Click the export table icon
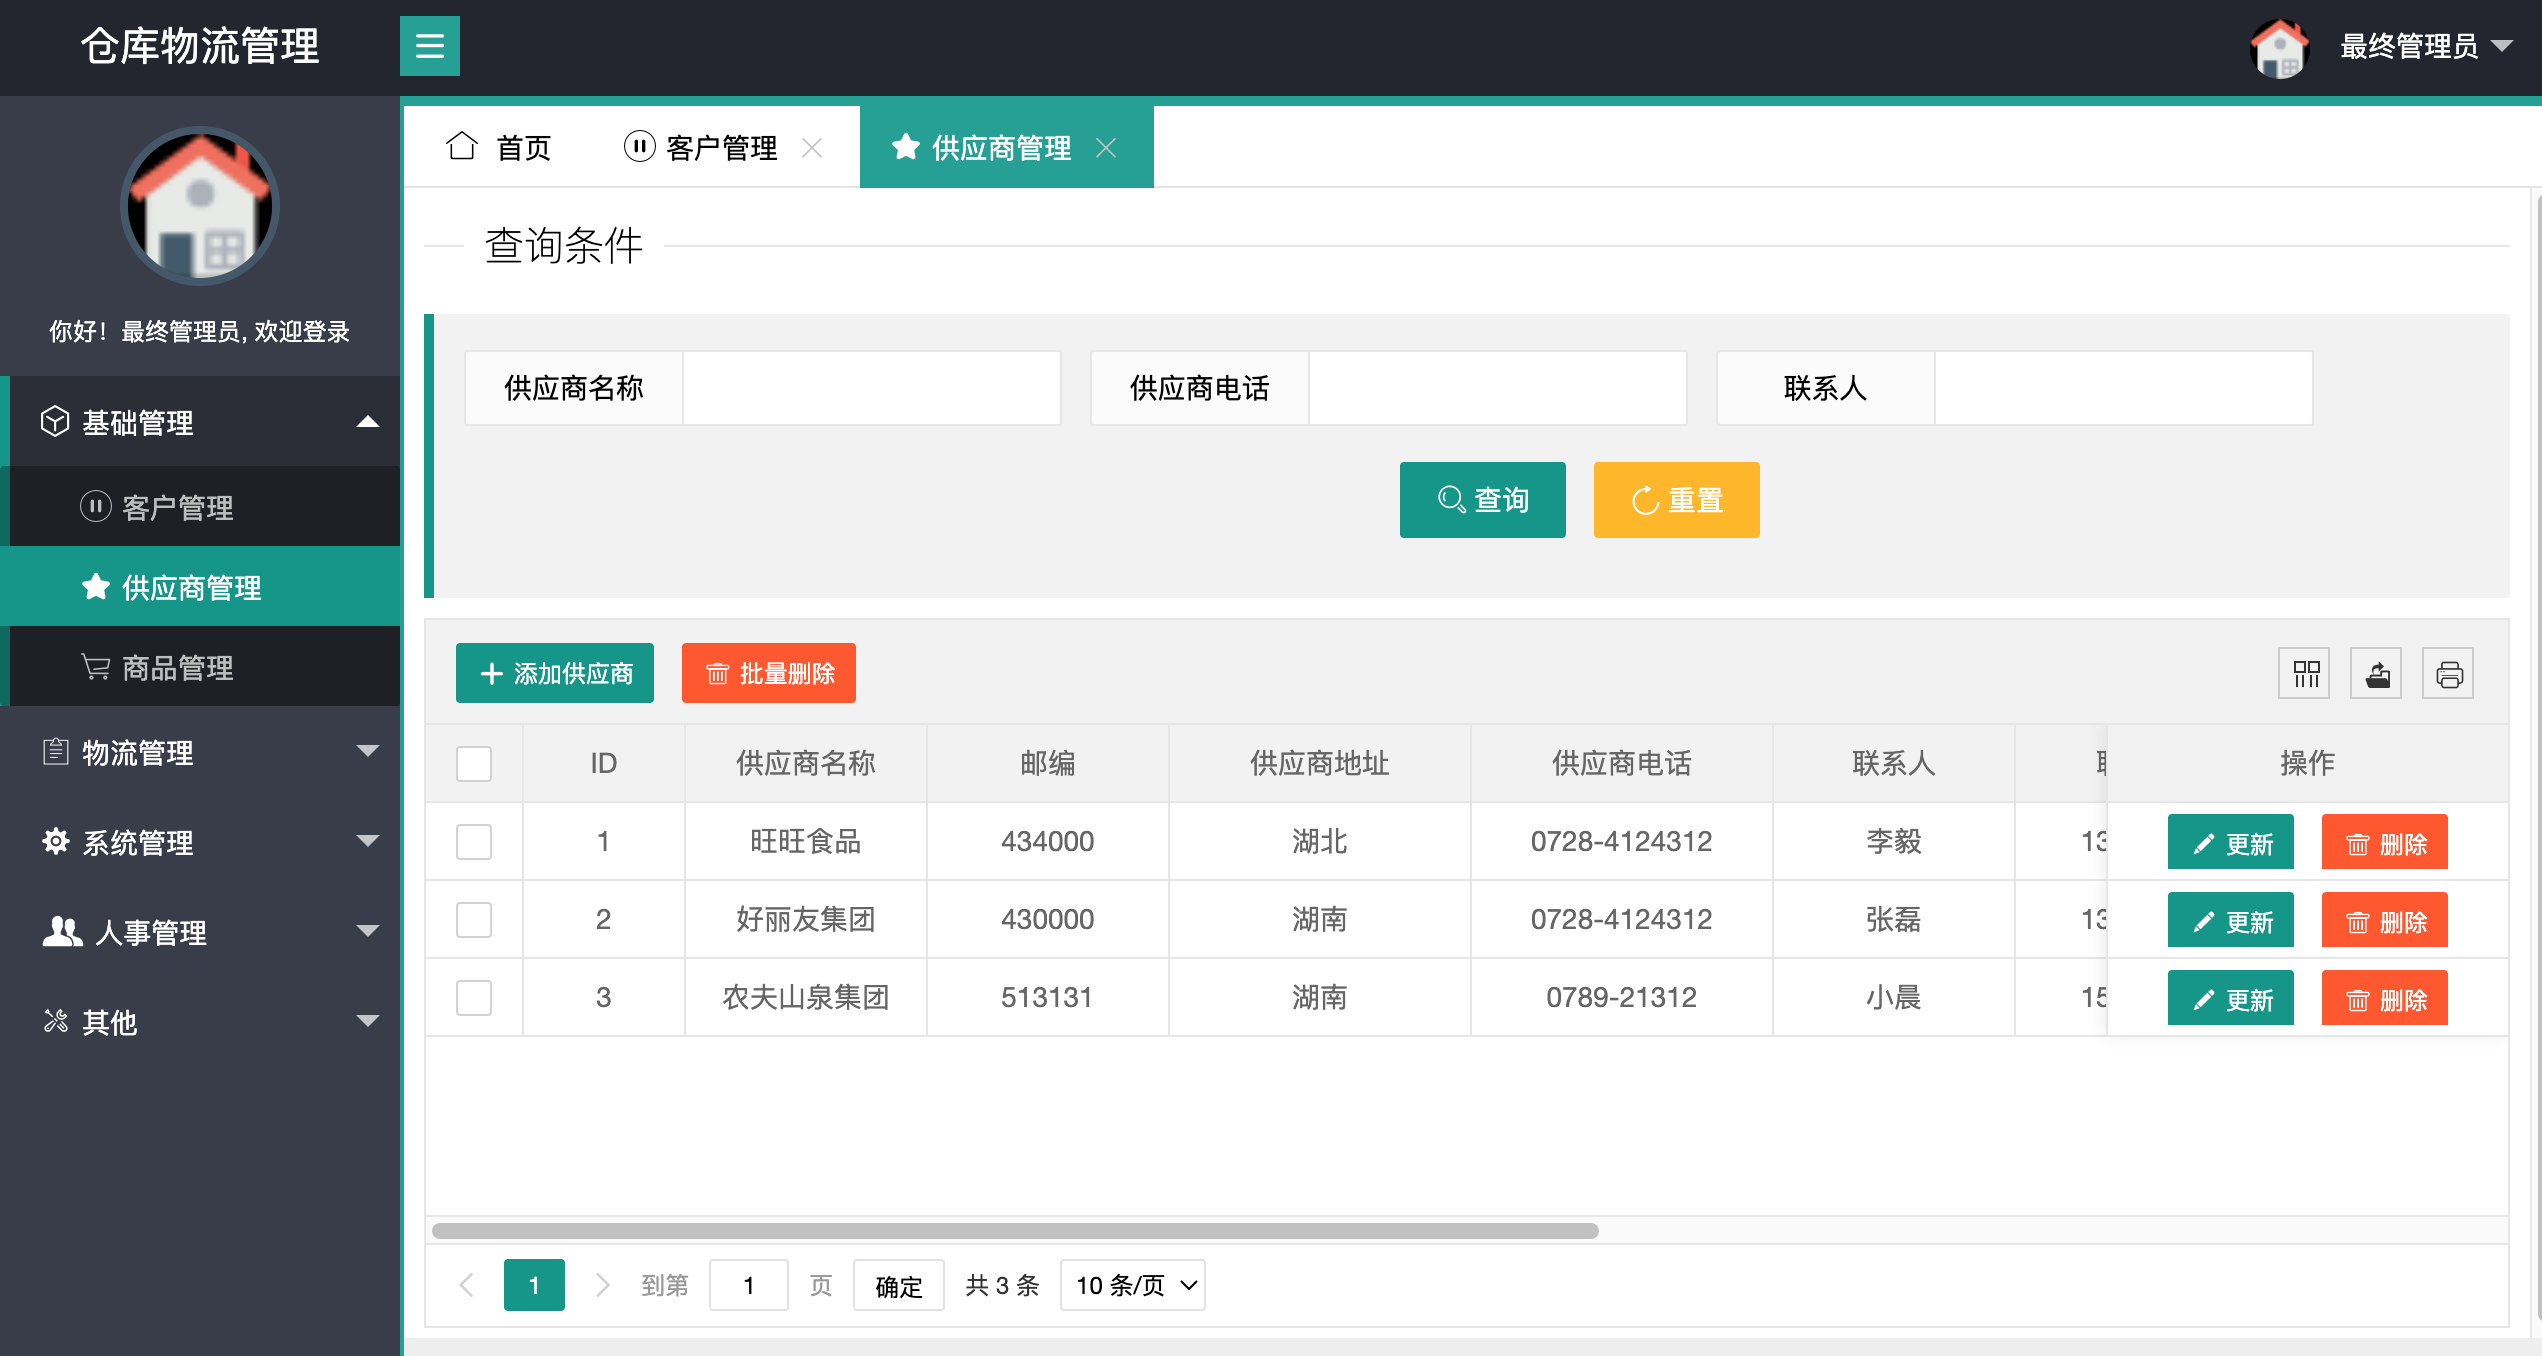The image size is (2542, 1356). pyautogui.click(x=2377, y=673)
